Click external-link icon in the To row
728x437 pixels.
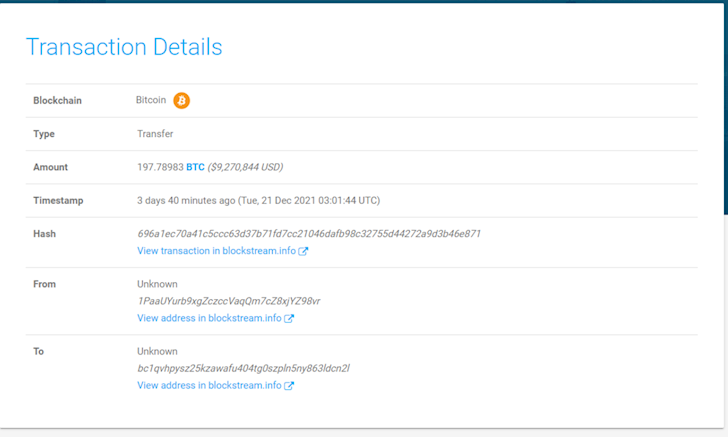(289, 386)
